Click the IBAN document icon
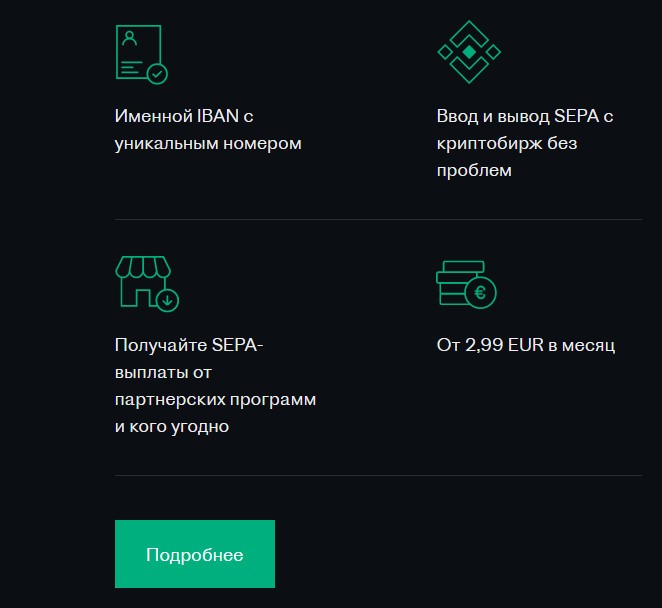The width and height of the screenshot is (662, 608). coord(138,52)
